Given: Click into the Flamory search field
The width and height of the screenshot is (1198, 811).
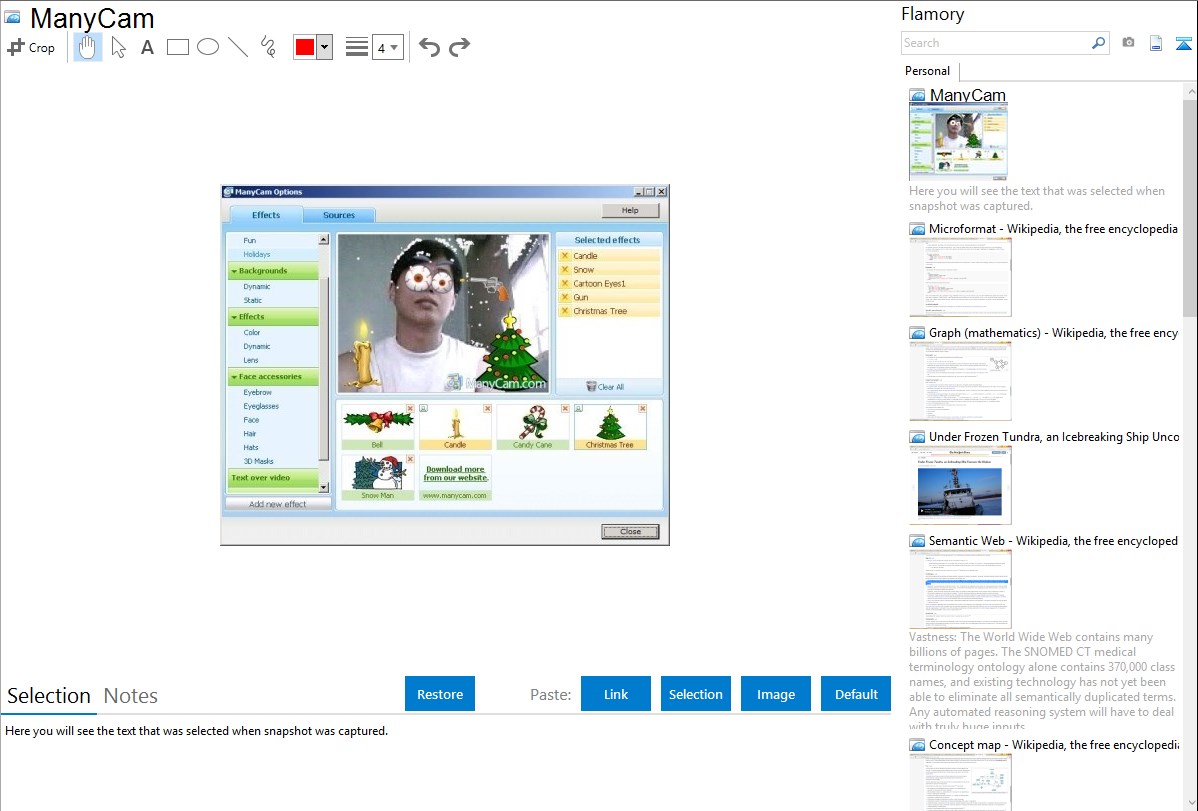Looking at the screenshot, I should tap(995, 43).
